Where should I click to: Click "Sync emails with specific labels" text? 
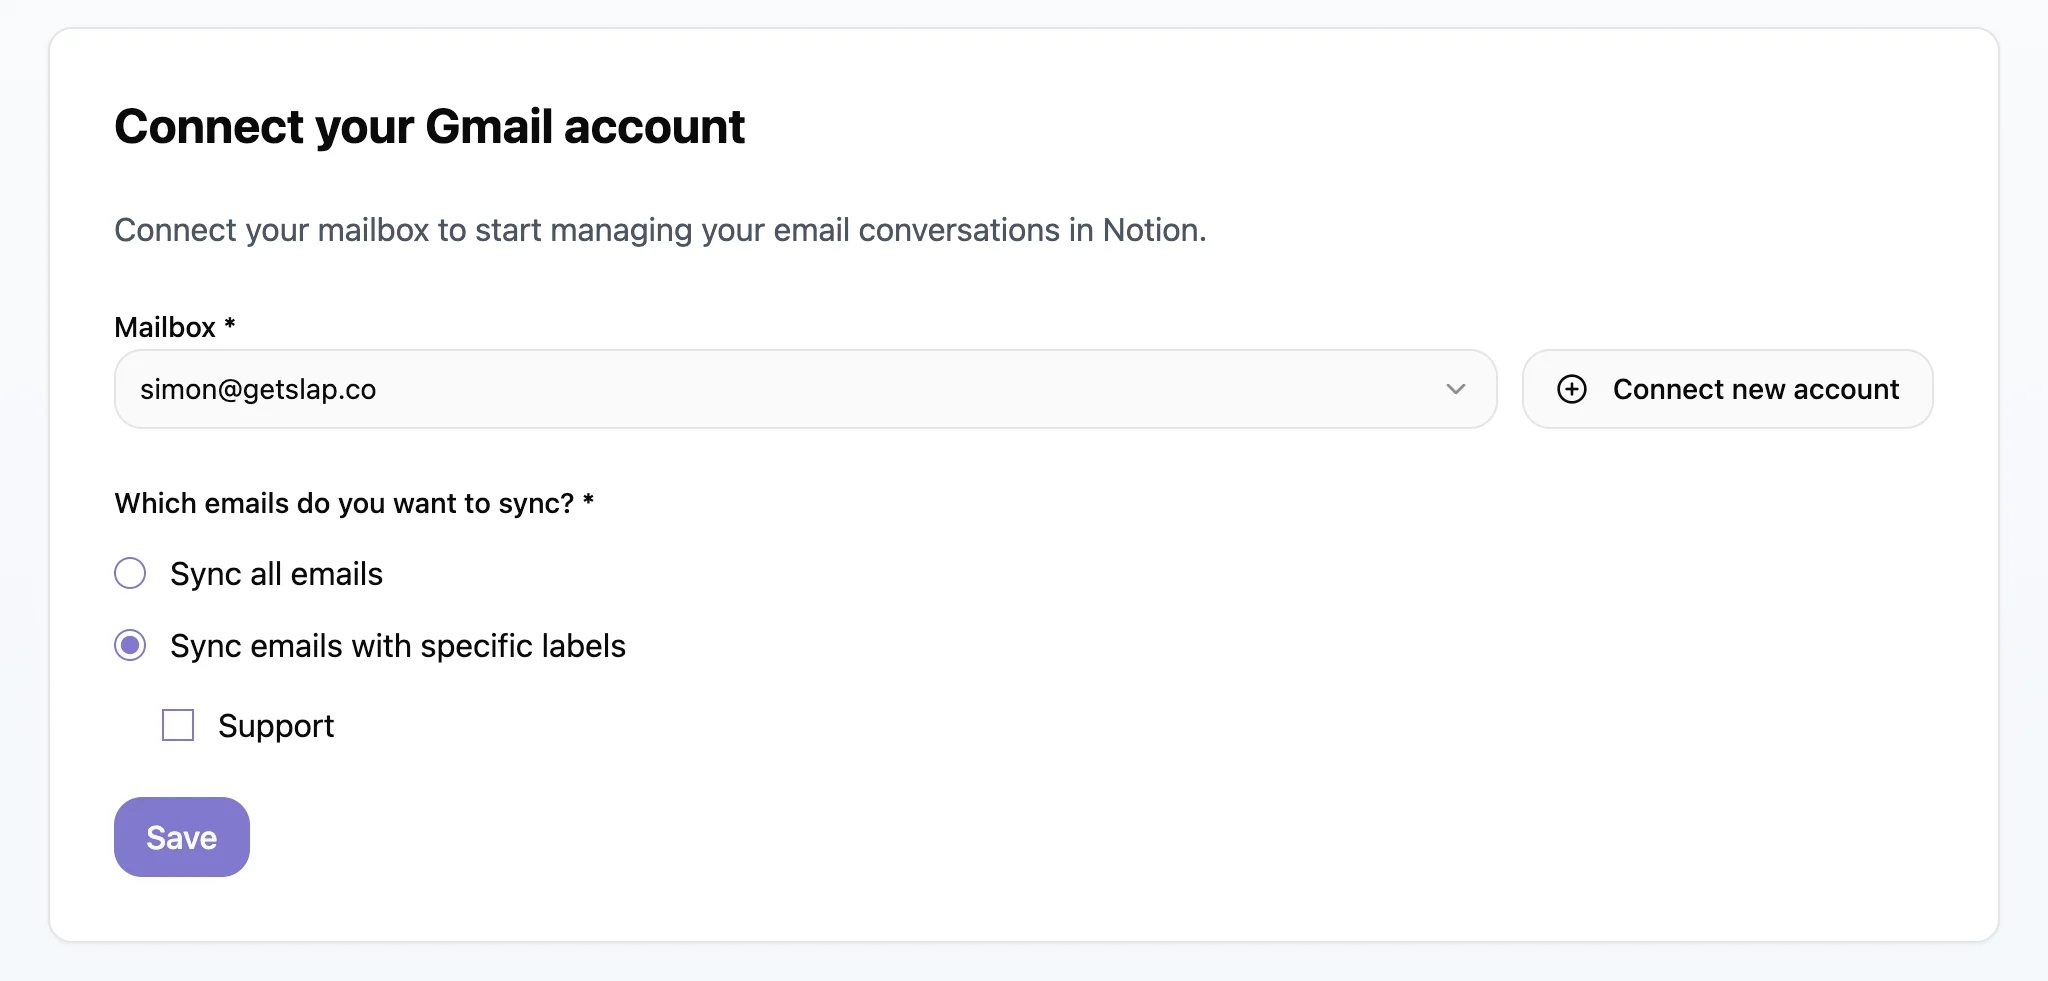coord(397,646)
